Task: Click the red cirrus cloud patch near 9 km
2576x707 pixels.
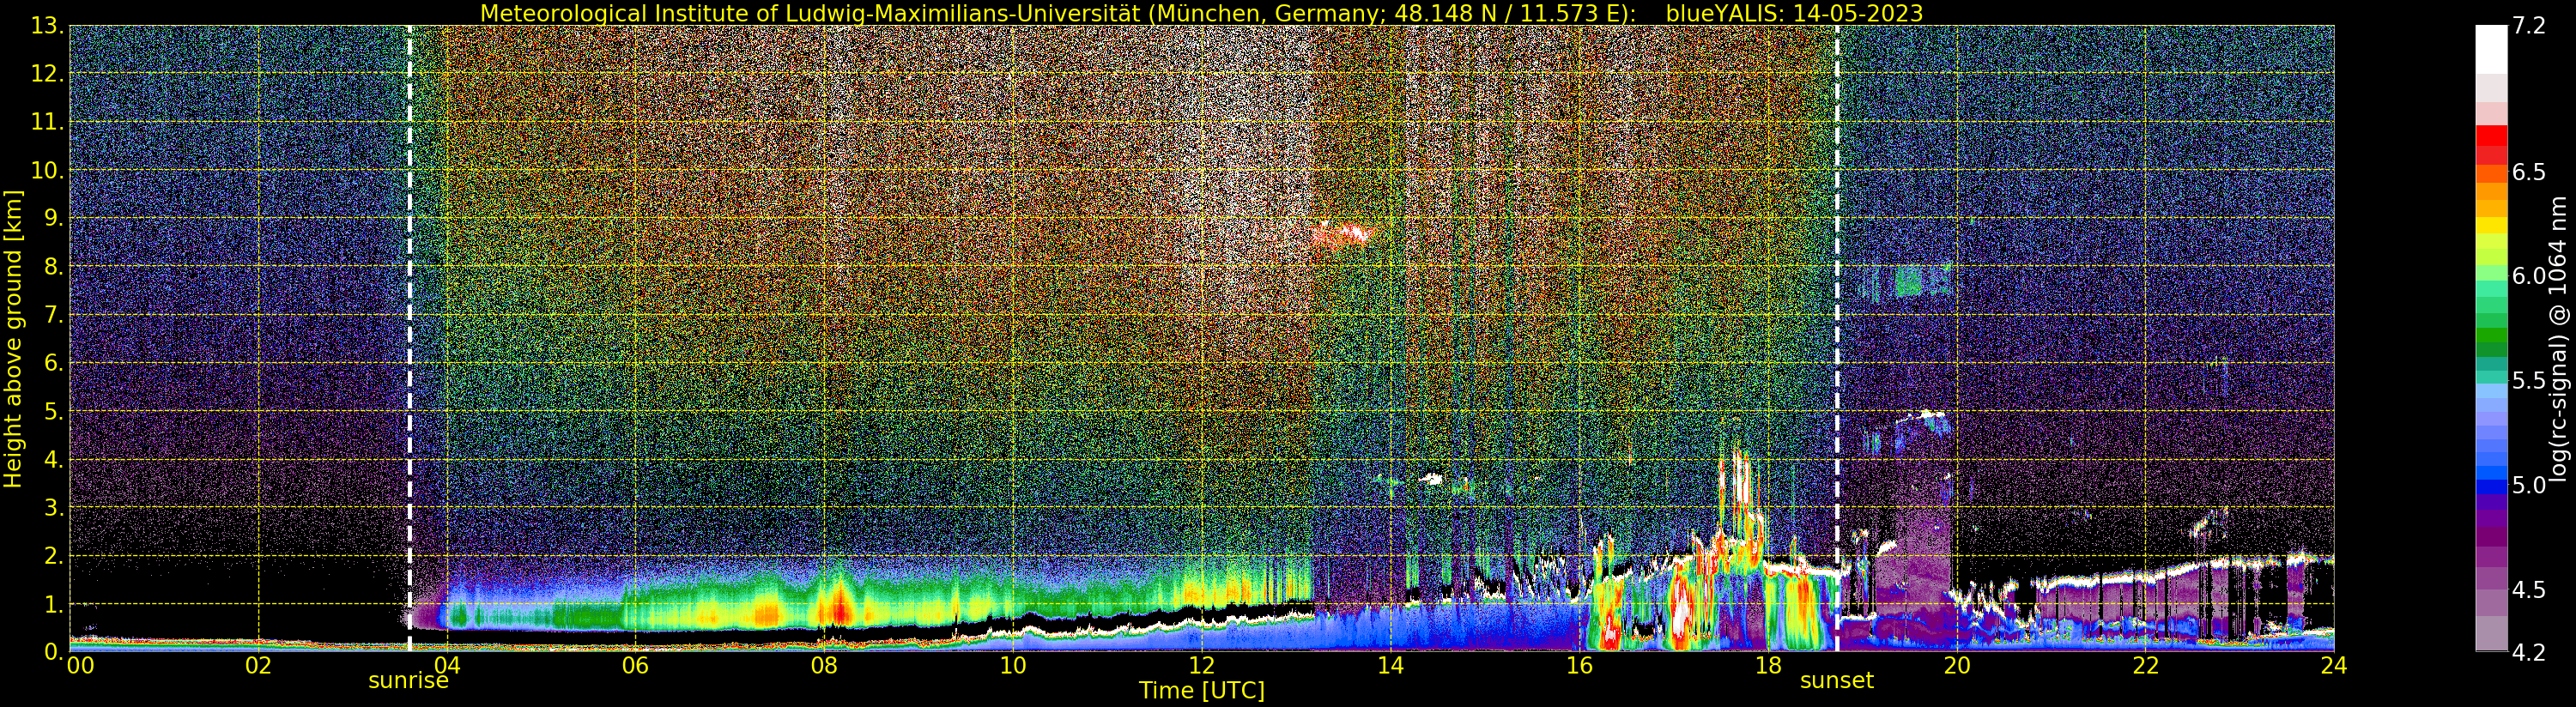Action: pos(1342,235)
